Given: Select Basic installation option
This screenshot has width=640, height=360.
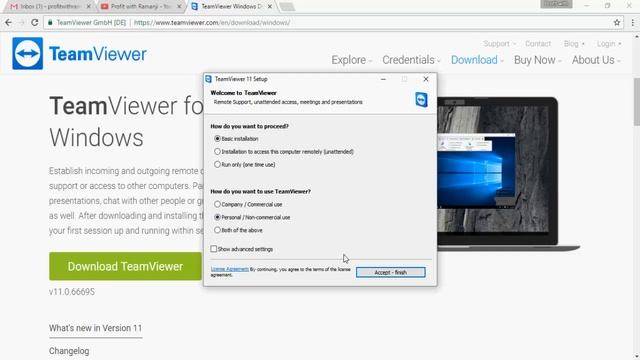Looking at the screenshot, I should 236,139.
